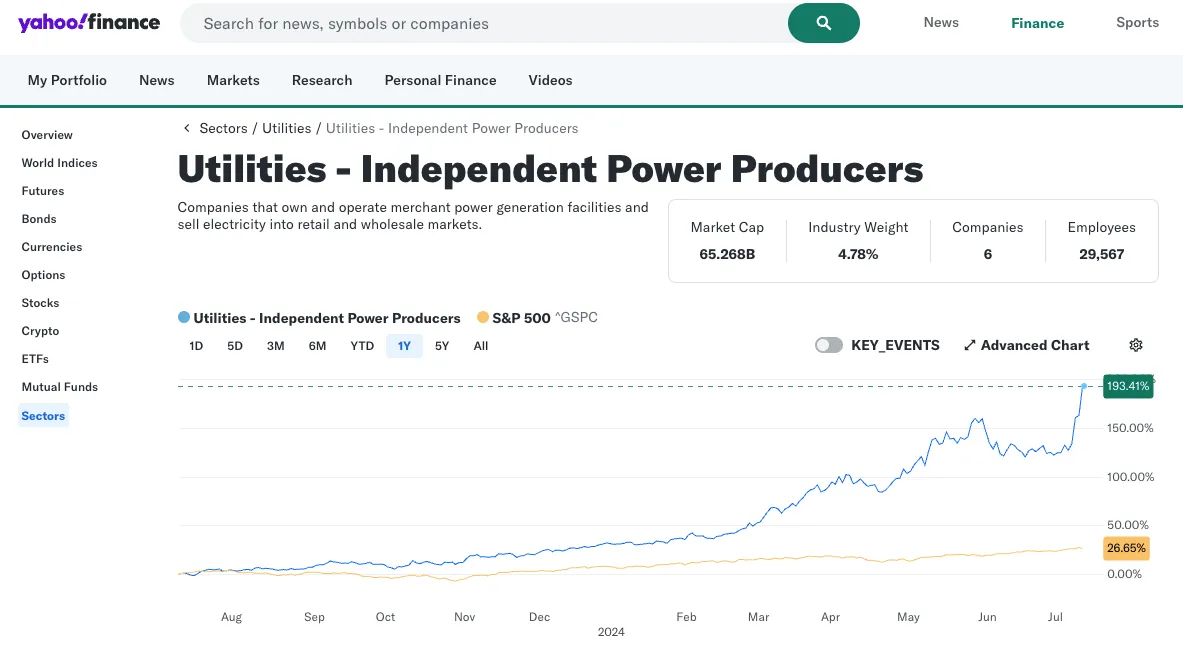Click the Yahoo Finance logo
The image size is (1183, 649).
[x=89, y=23]
